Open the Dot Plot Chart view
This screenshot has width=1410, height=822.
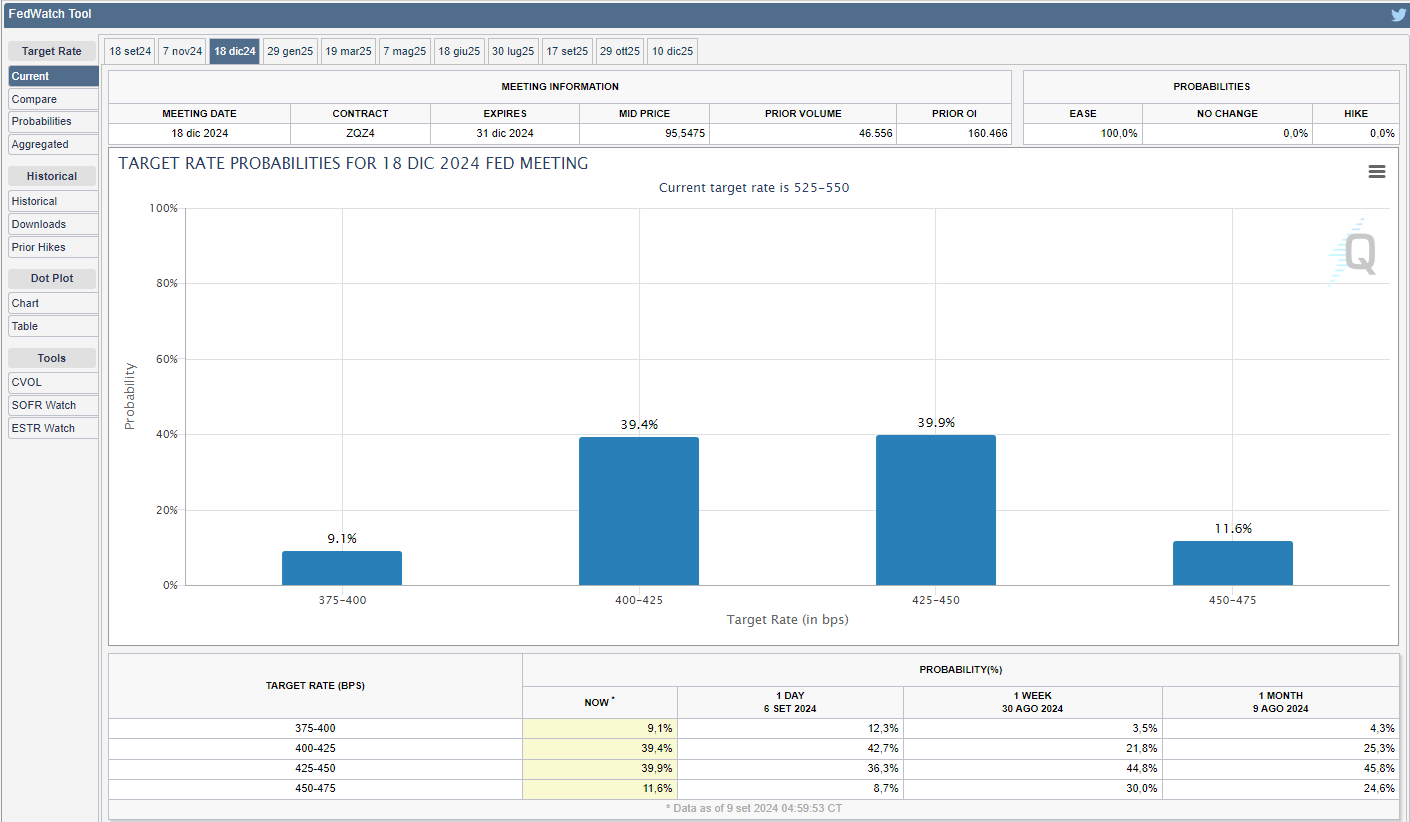(53, 303)
